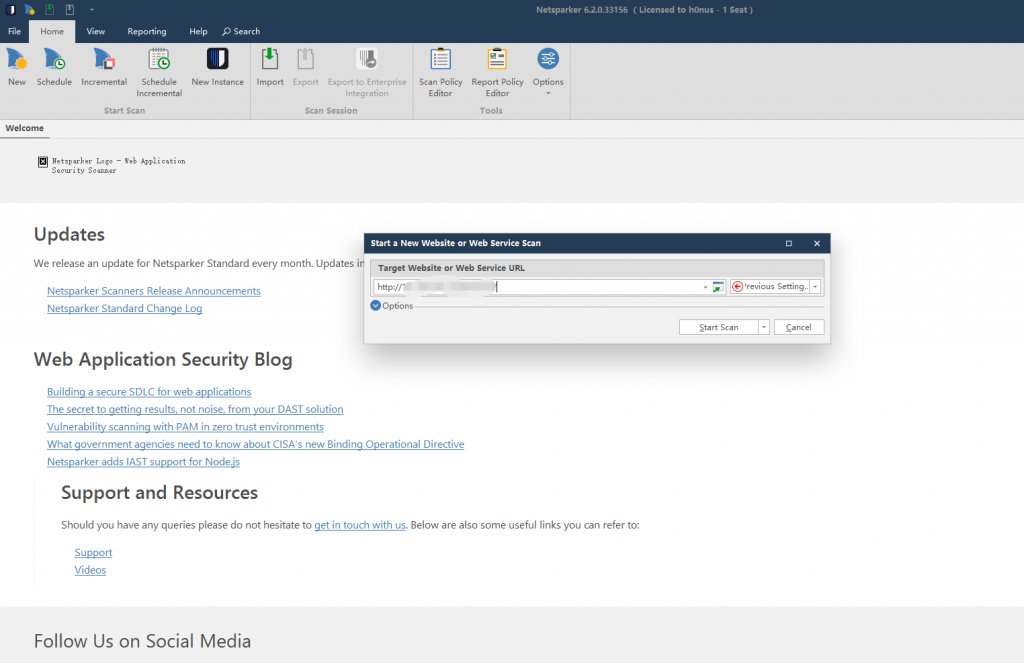The height and width of the screenshot is (663, 1024).
Task: Open quick-access toolbar customize arrow
Action: [x=91, y=10]
